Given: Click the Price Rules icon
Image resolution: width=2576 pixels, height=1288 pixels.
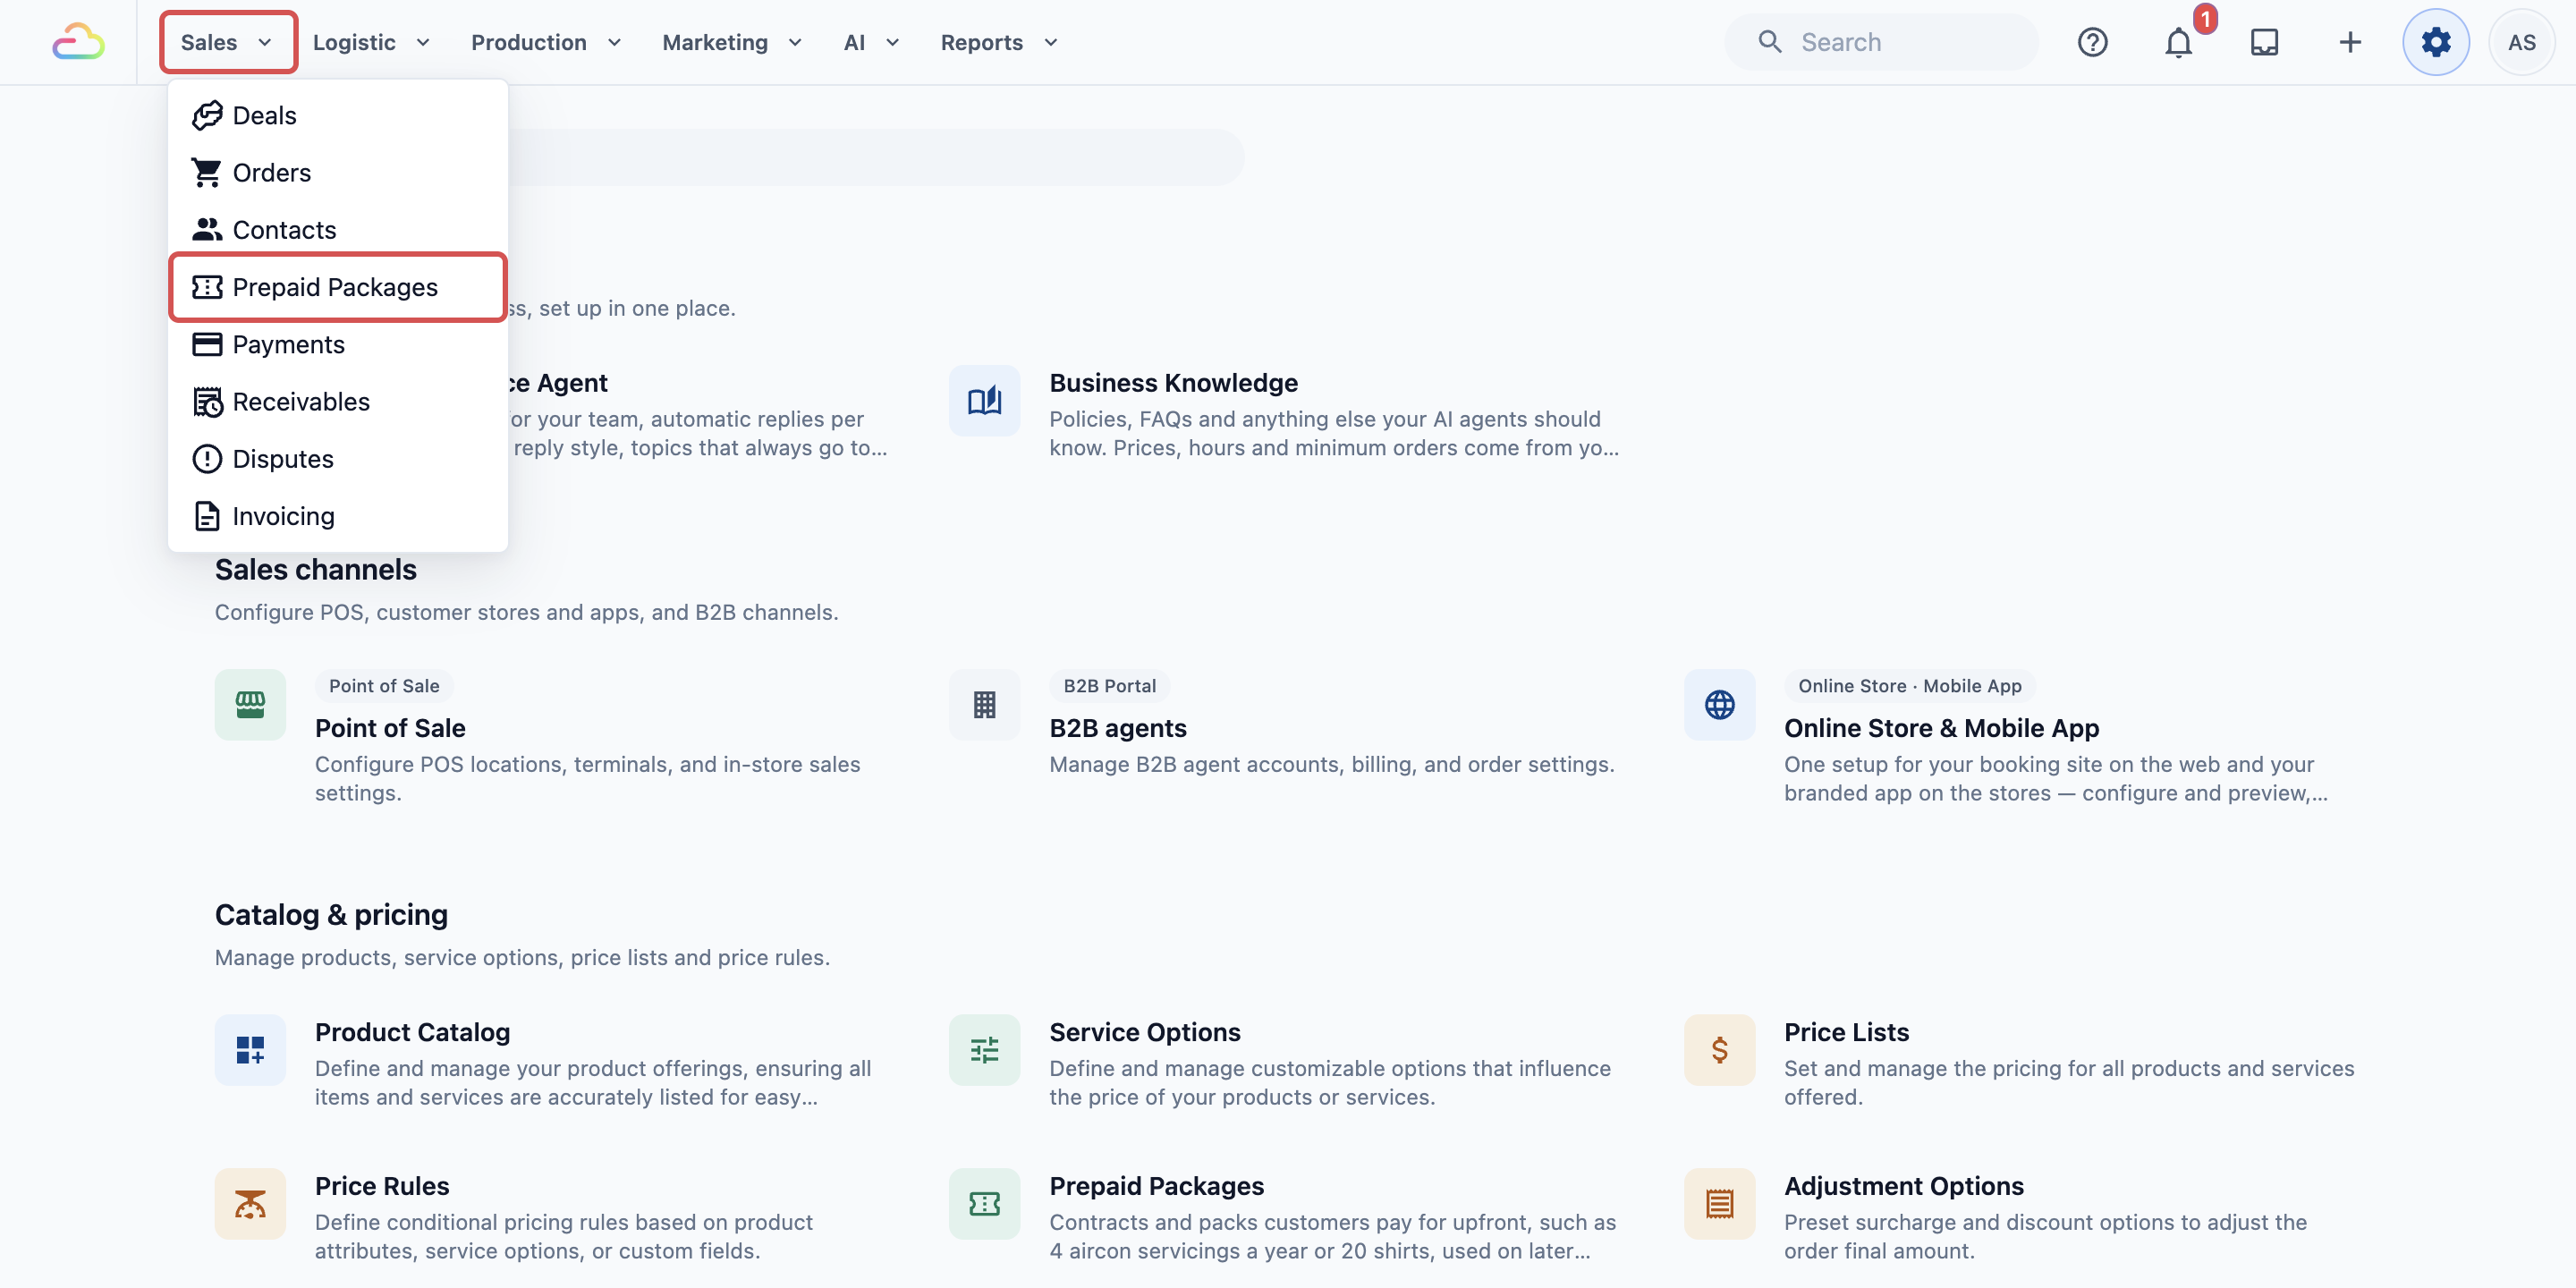Looking at the screenshot, I should point(250,1204).
